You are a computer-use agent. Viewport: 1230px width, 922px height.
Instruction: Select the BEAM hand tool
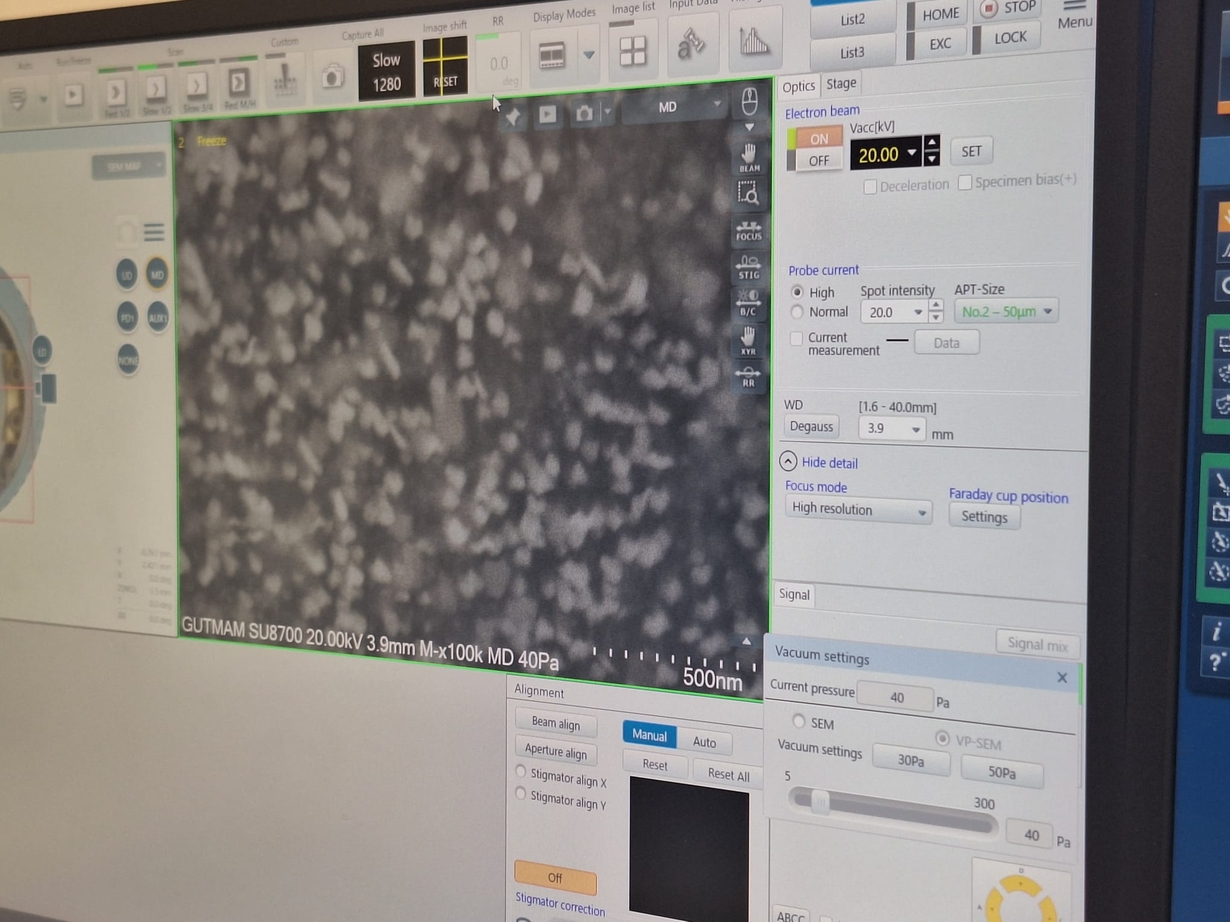[749, 156]
